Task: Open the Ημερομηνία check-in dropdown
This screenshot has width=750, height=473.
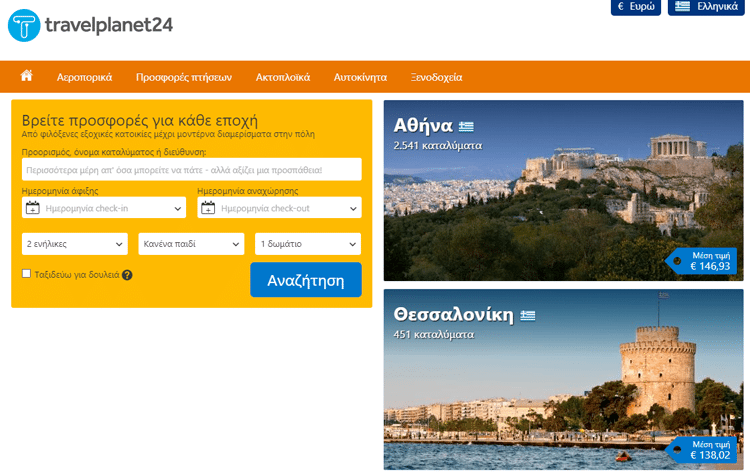Action: [x=104, y=208]
